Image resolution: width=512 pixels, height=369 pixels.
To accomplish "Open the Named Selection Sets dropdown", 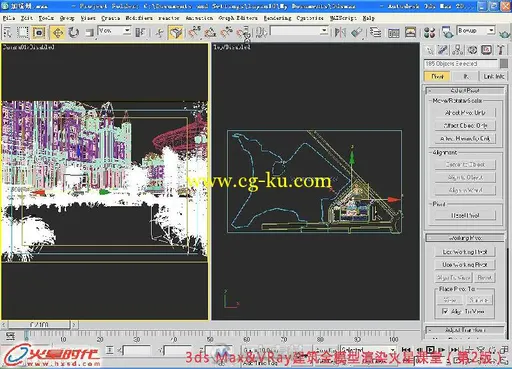I will [299, 31].
